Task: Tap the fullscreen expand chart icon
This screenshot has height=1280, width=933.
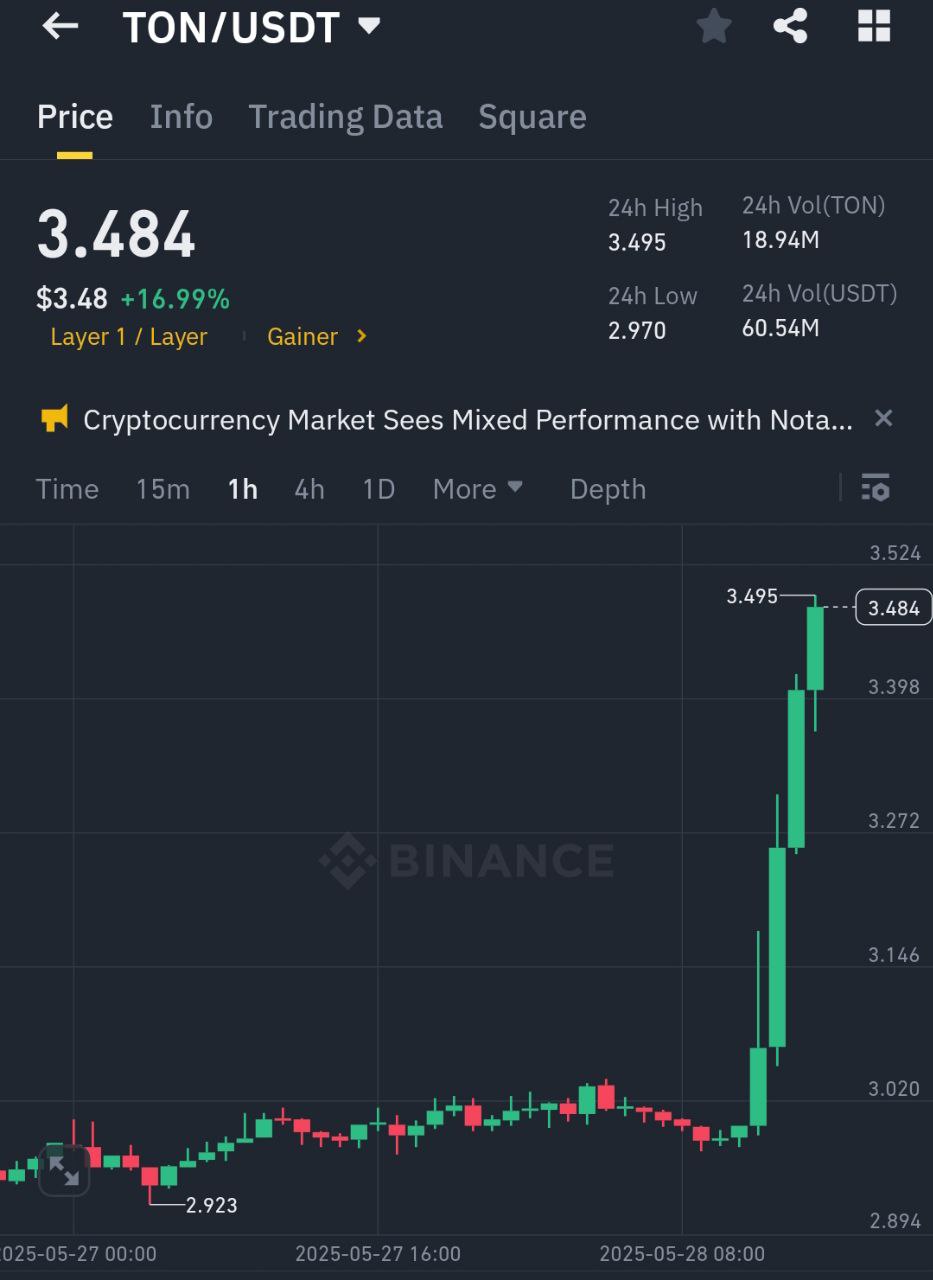Action: click(x=64, y=1170)
